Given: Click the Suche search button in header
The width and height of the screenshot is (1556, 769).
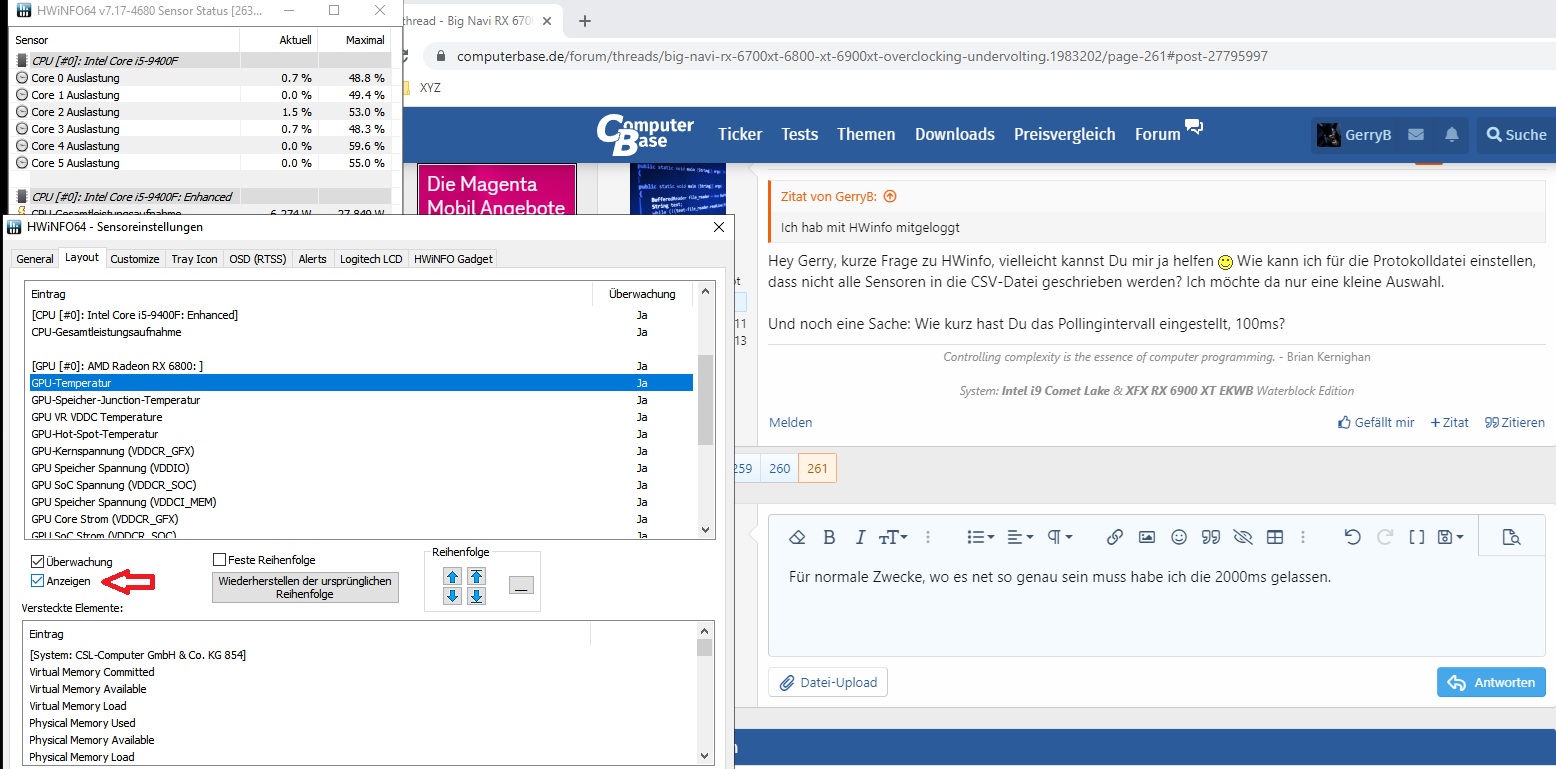Looking at the screenshot, I should 1516,134.
